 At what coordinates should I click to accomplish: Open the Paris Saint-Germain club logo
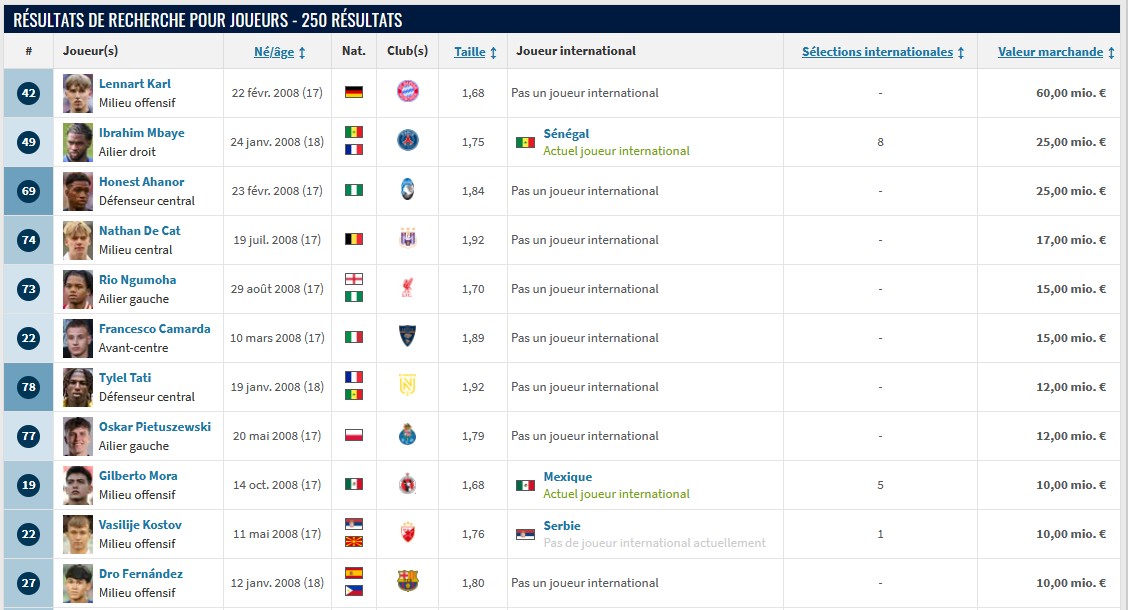point(407,141)
